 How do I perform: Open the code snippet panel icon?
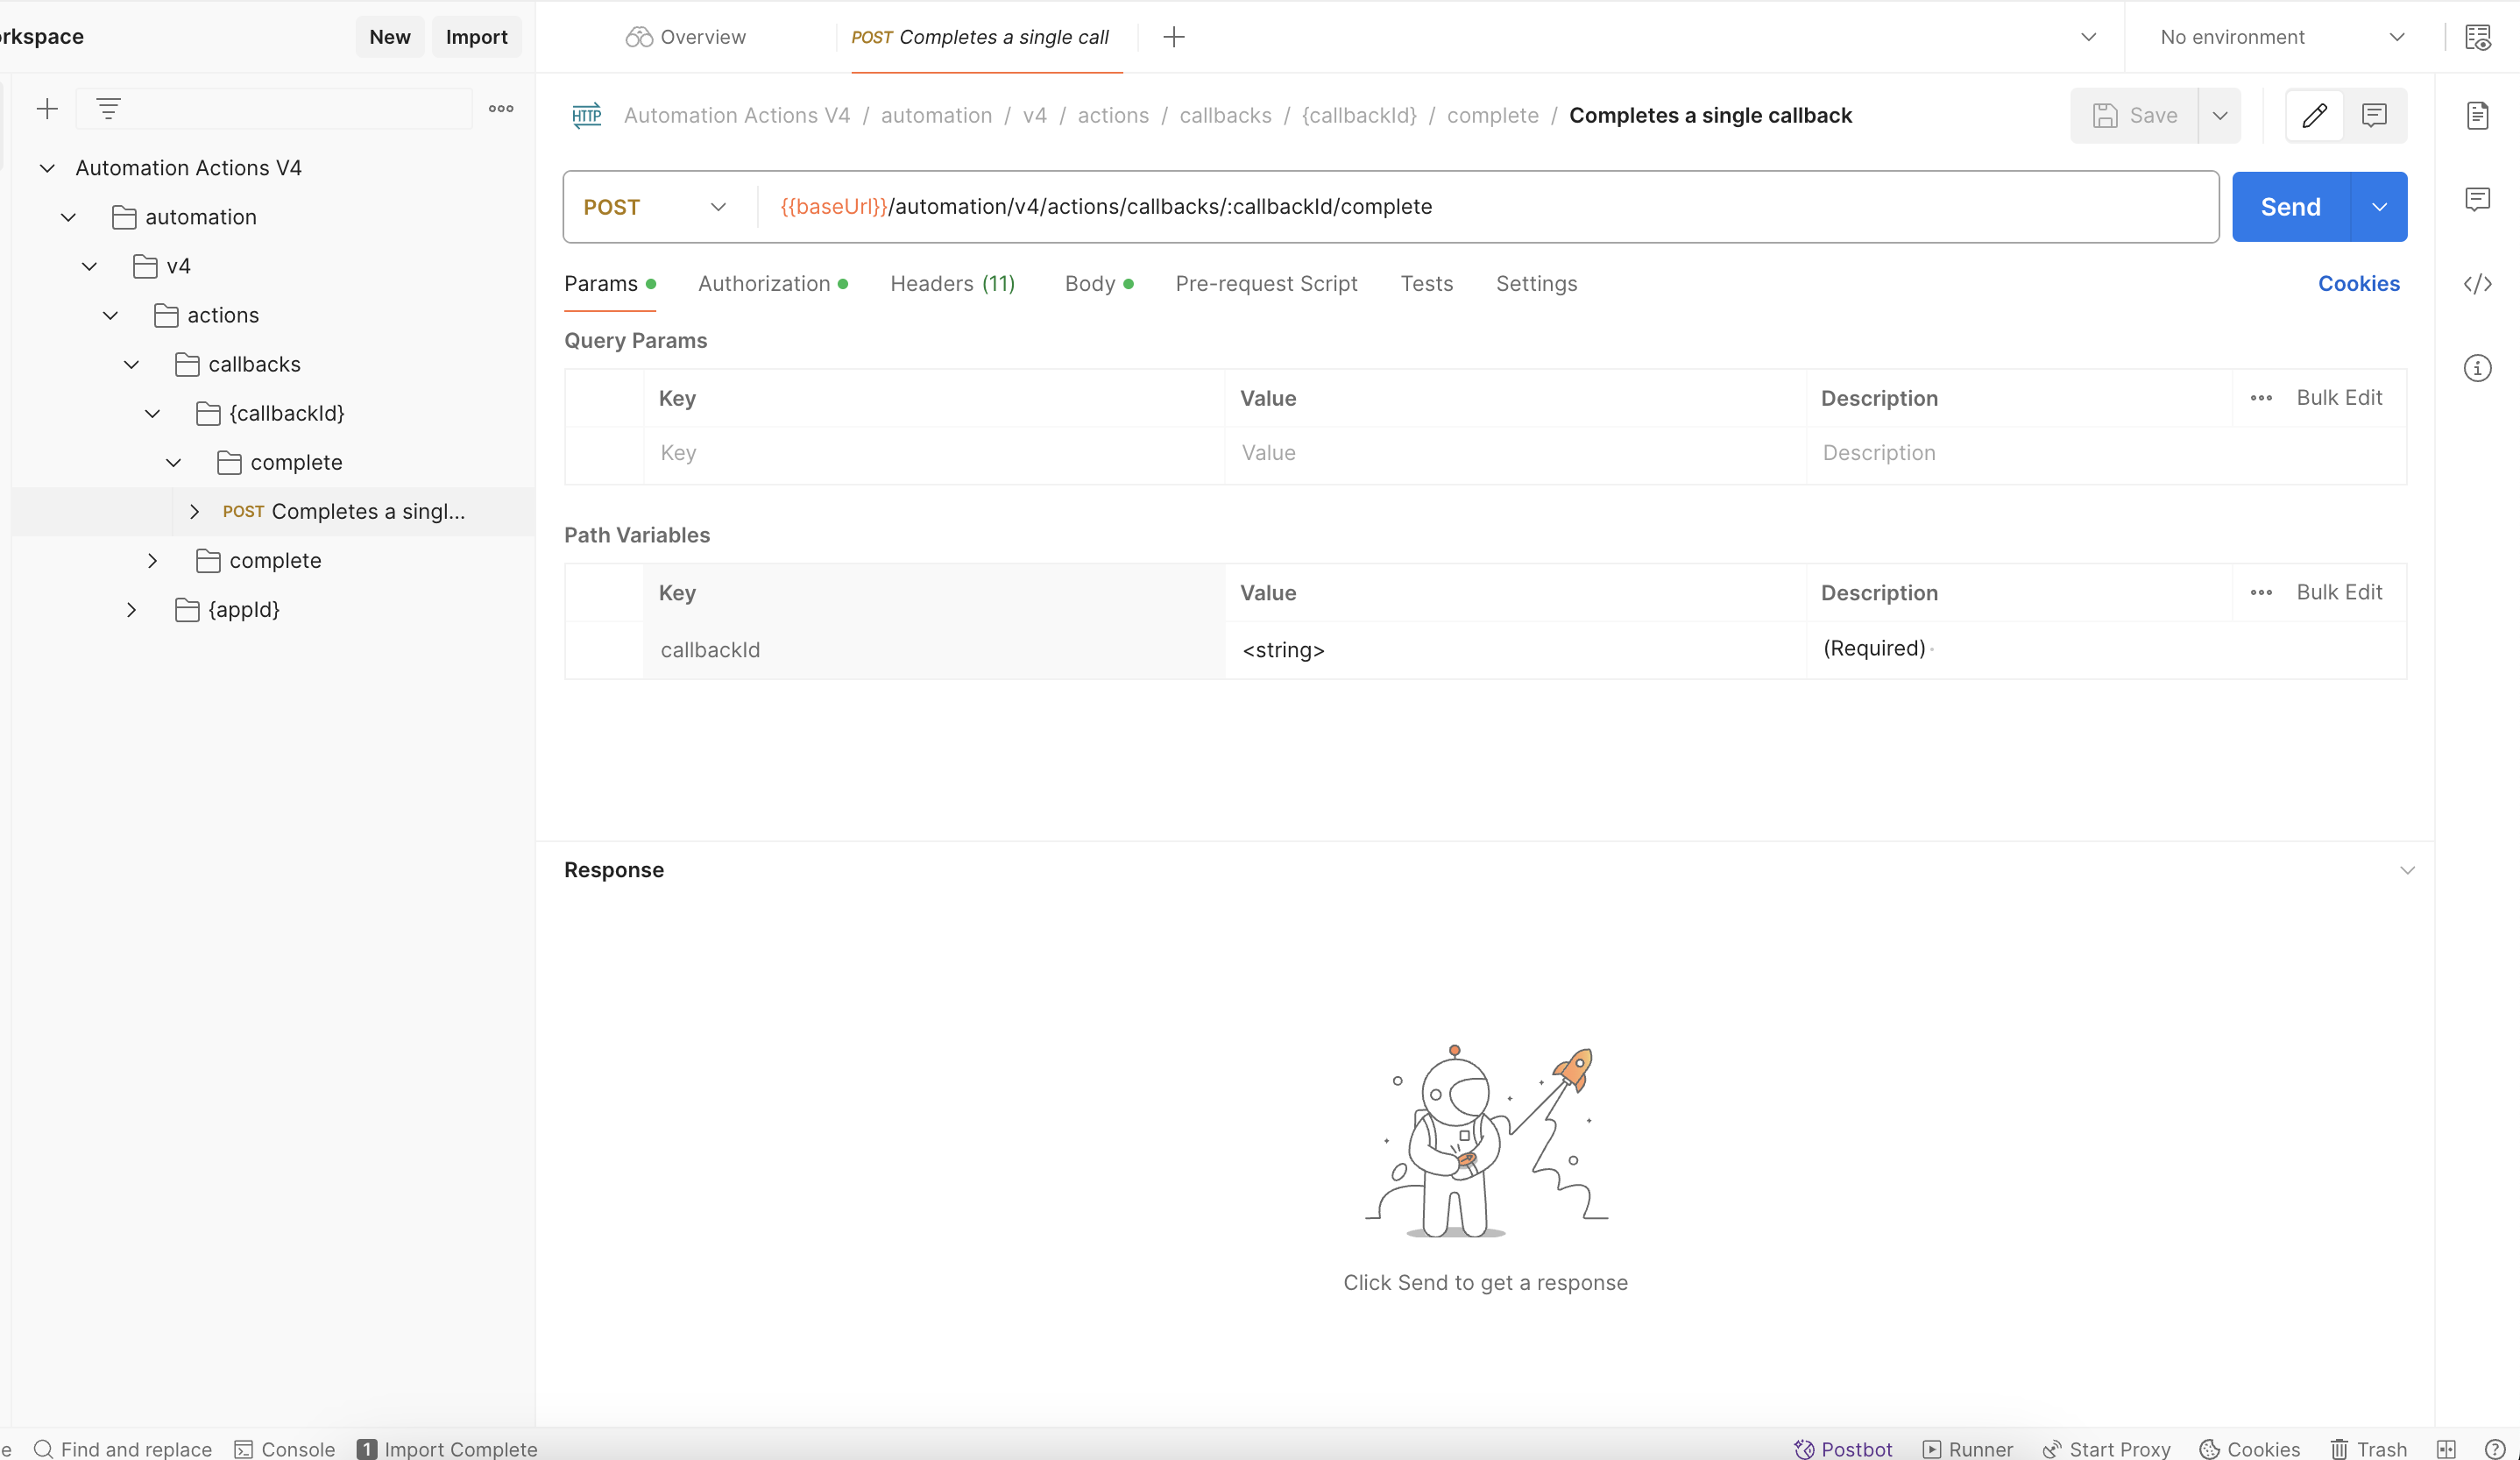point(2477,284)
